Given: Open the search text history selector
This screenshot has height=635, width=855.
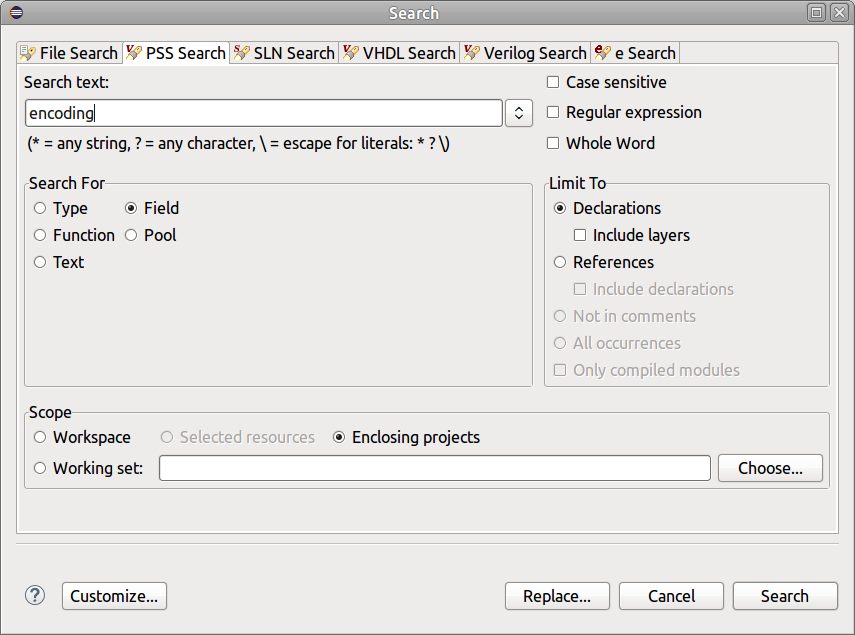Looking at the screenshot, I should click(518, 113).
